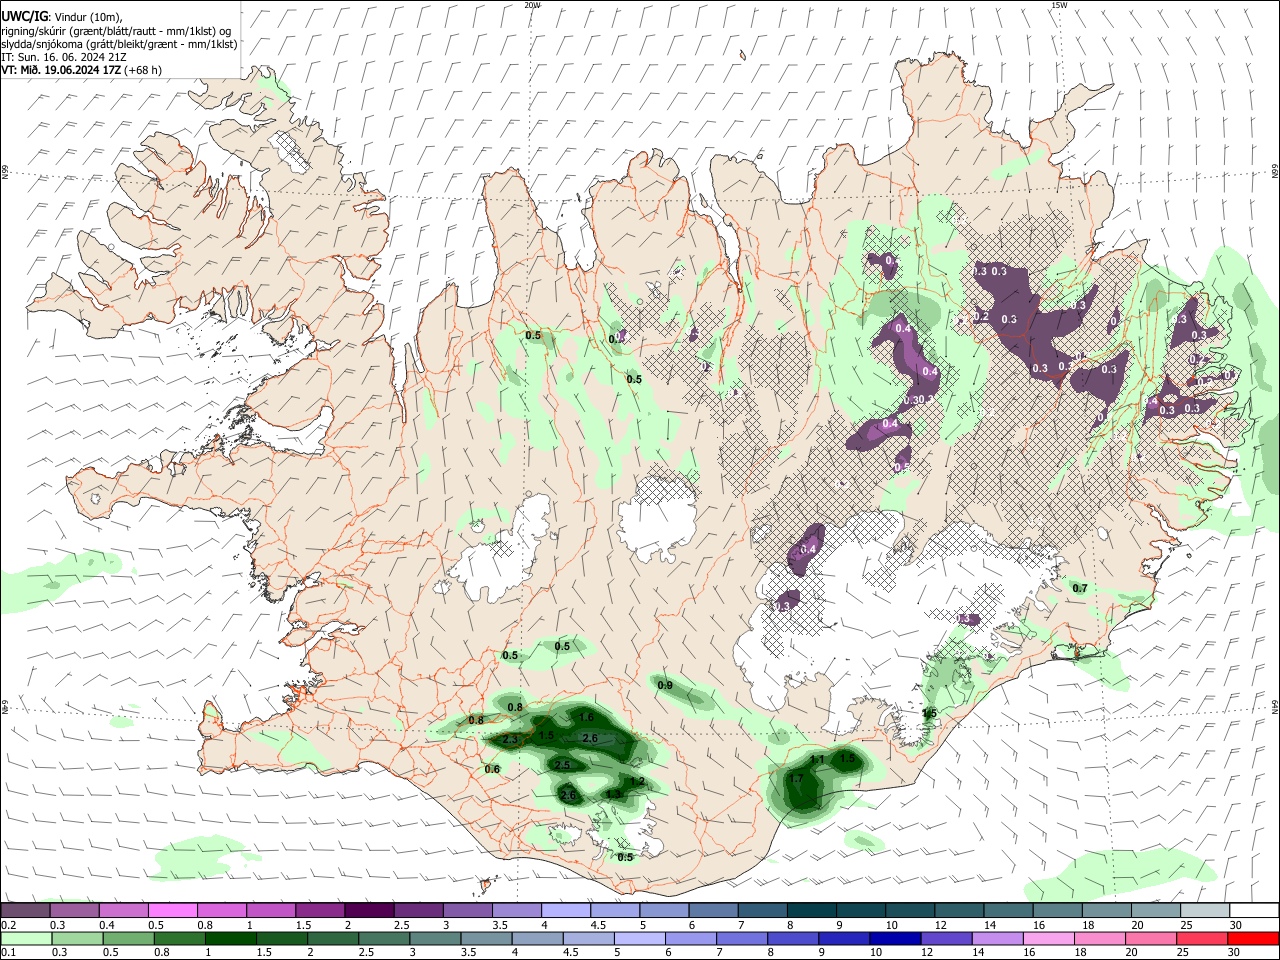Screen dimensions: 1280x960
Task: Choose the grey-green 3 swatch in rain scale
Action: pos(434,939)
